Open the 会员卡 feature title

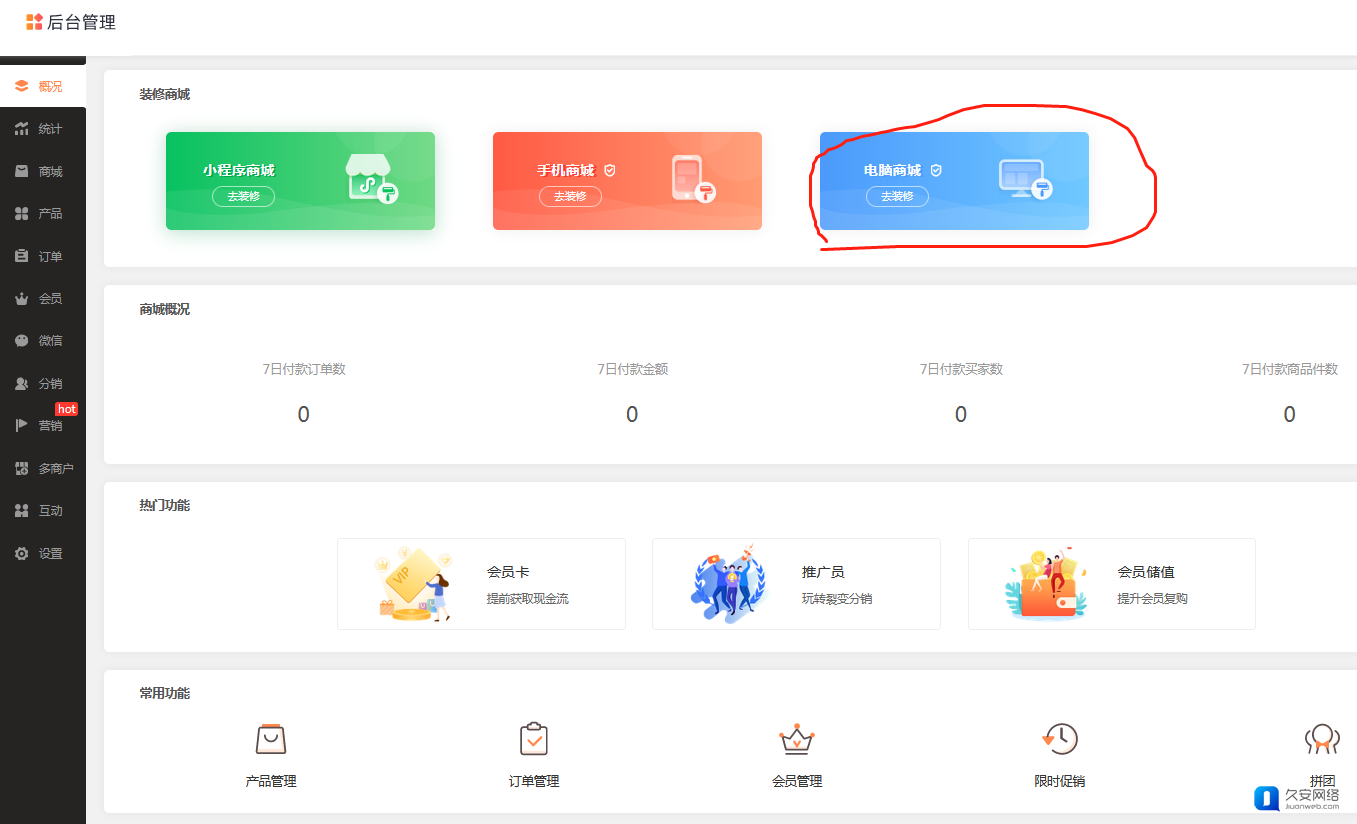pyautogui.click(x=508, y=572)
